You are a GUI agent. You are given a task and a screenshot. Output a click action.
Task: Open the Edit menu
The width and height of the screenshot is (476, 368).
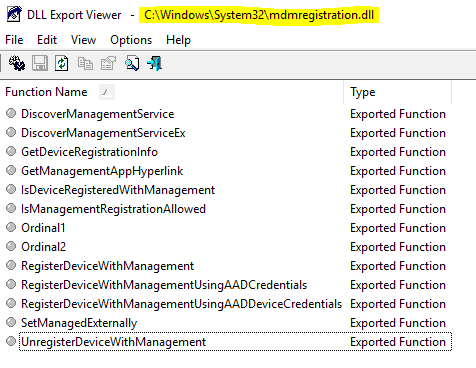click(47, 40)
